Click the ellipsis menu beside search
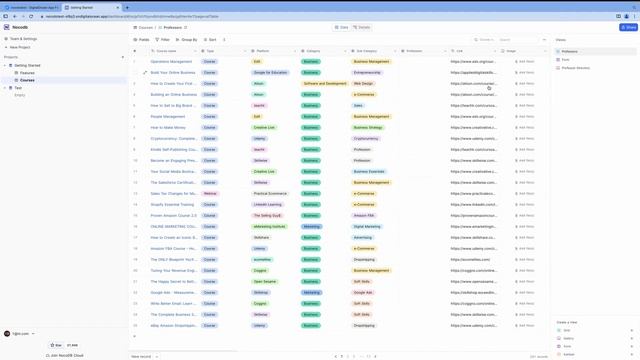The image size is (640, 360). point(544,40)
